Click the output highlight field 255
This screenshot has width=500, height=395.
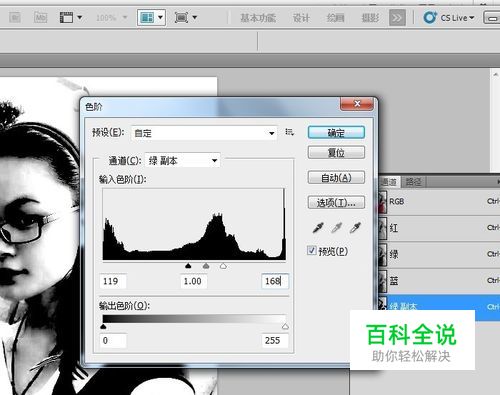point(275,341)
